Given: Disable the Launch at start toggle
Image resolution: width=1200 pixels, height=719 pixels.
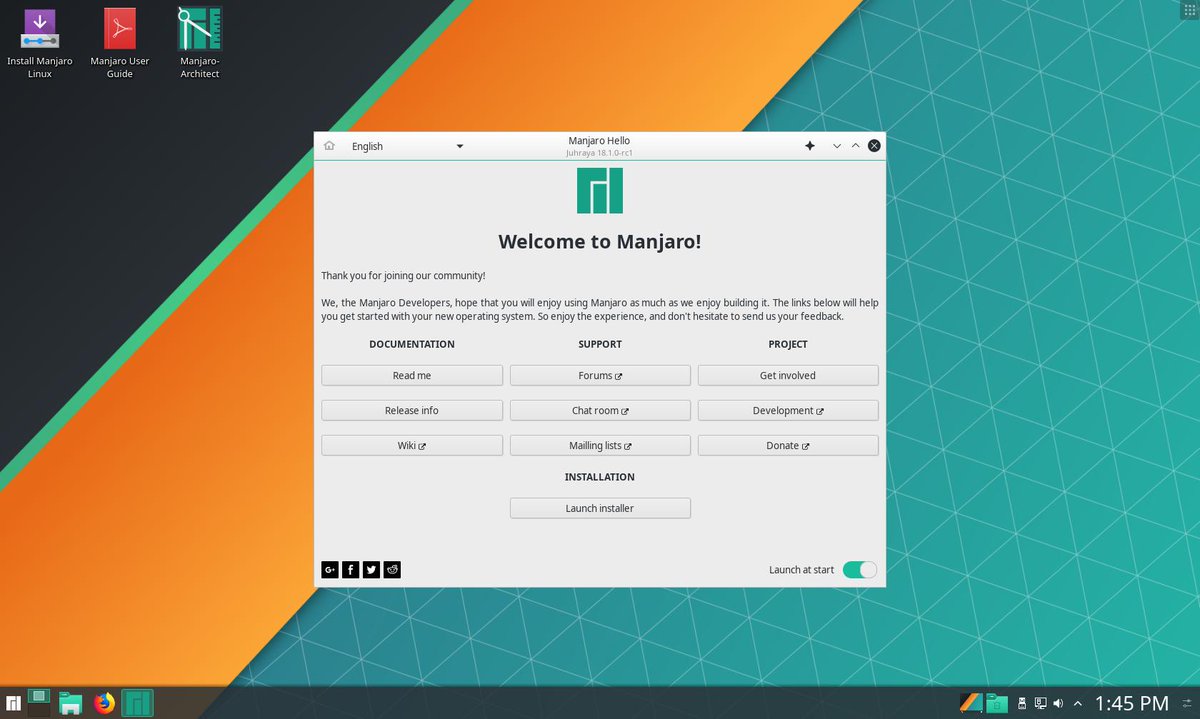Looking at the screenshot, I should (x=859, y=569).
